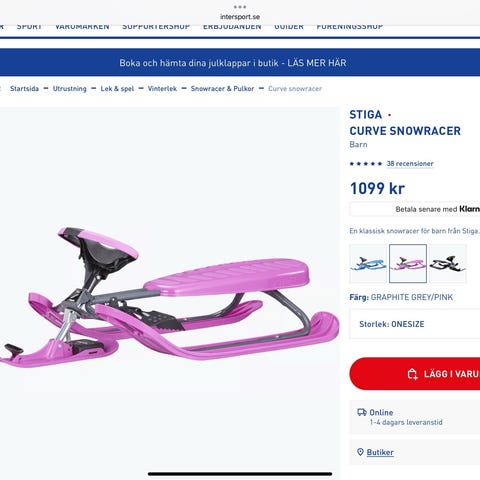
Task: Click the delivery truck icon next to Online
Action: [362, 412]
